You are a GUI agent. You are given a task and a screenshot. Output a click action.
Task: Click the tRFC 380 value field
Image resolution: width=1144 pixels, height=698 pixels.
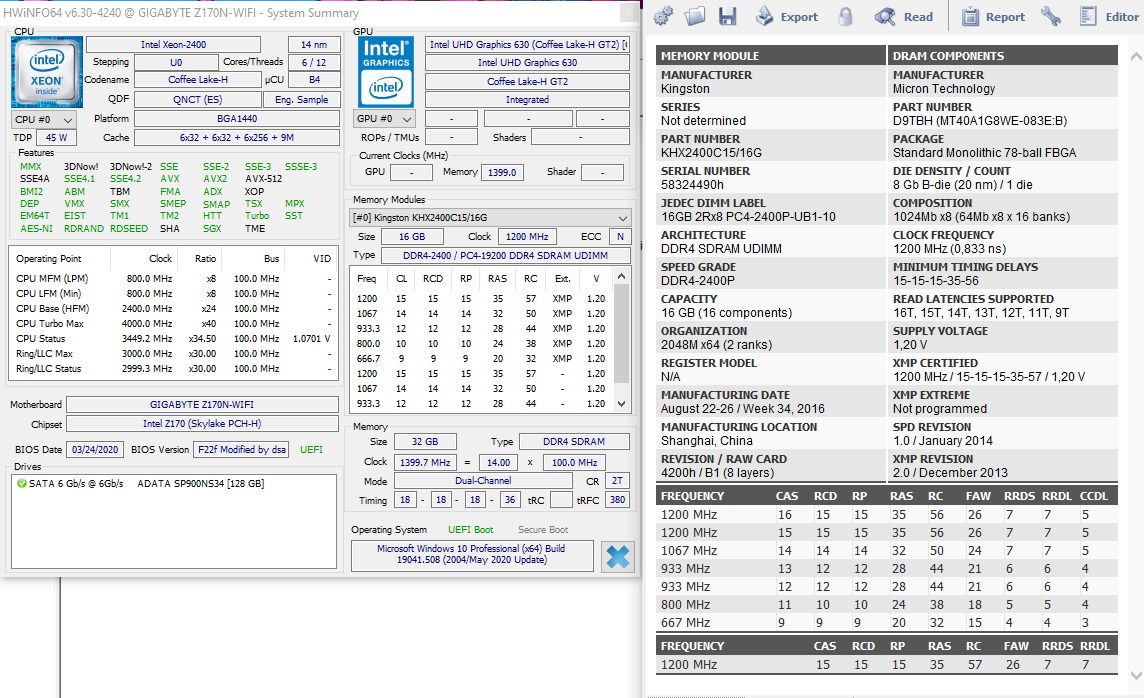click(x=617, y=500)
